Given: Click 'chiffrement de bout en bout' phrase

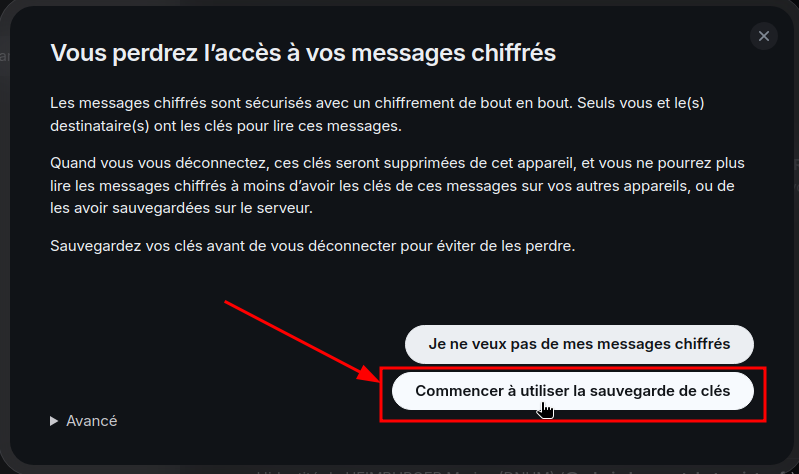Looking at the screenshot, I should click(x=473, y=103).
